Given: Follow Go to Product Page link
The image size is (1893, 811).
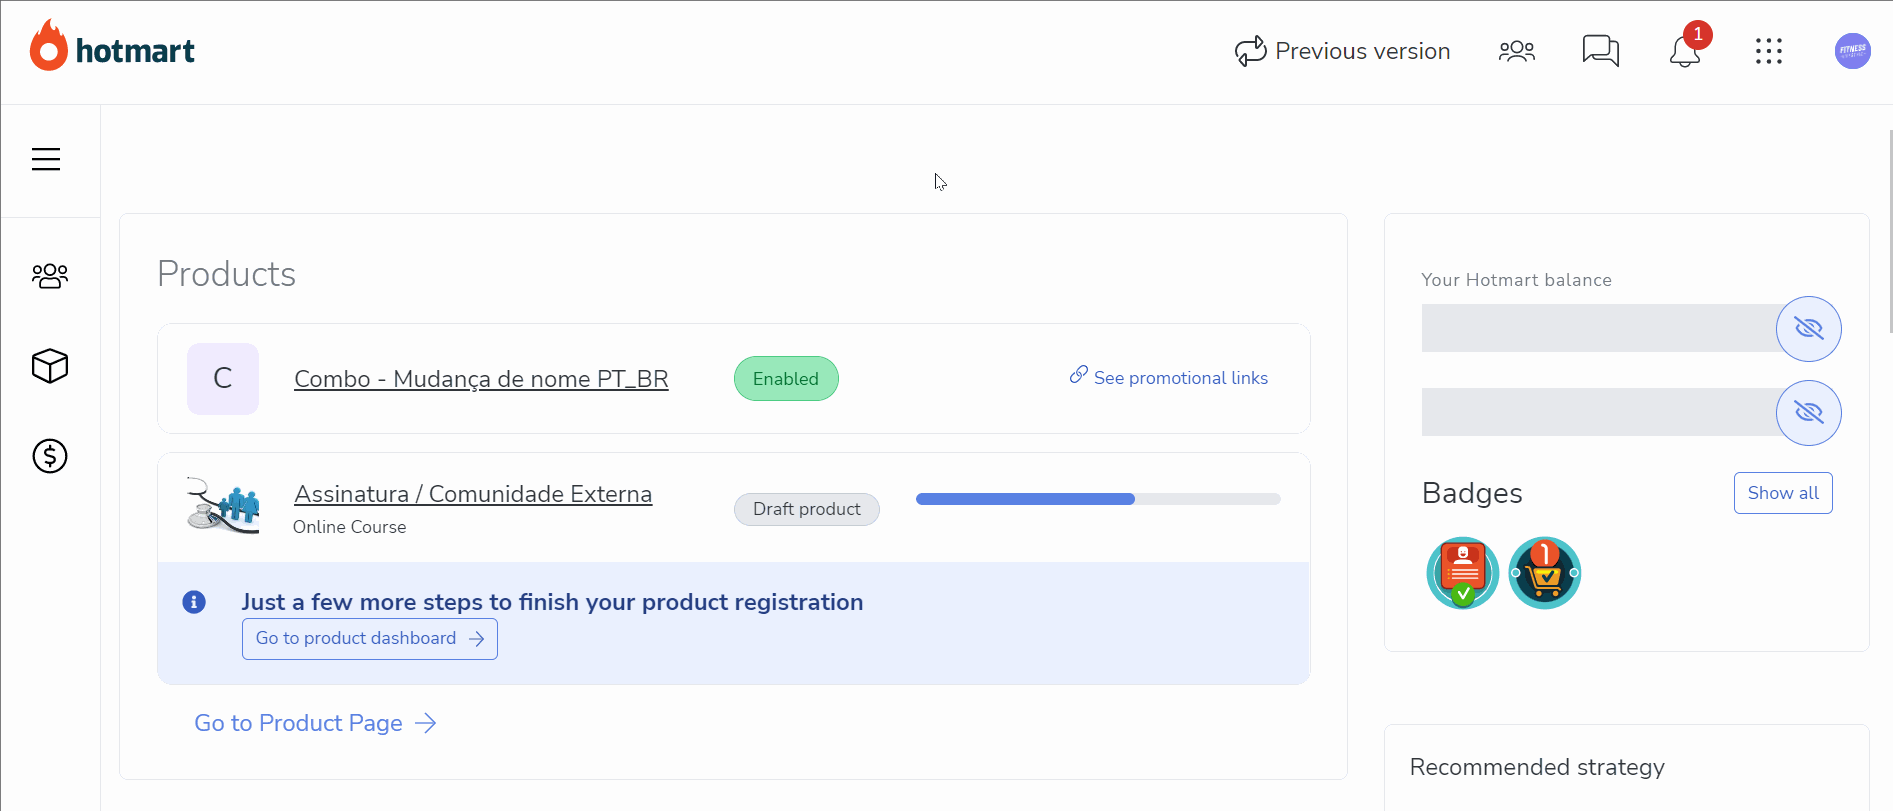Looking at the screenshot, I should 315,723.
